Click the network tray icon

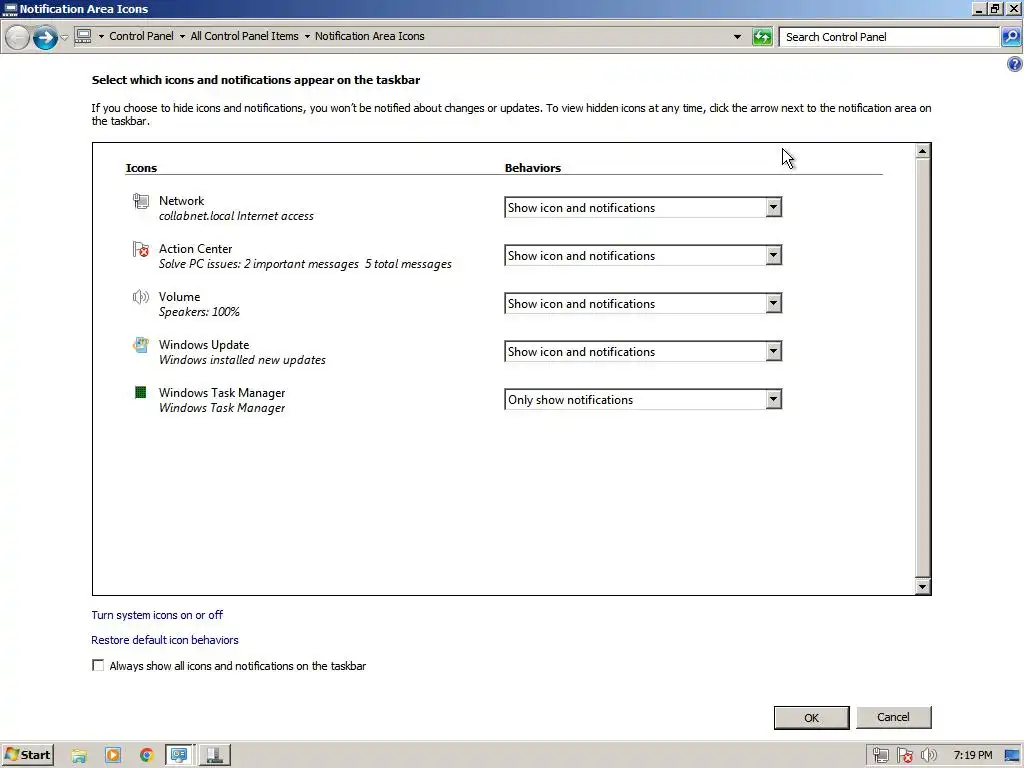click(x=881, y=756)
